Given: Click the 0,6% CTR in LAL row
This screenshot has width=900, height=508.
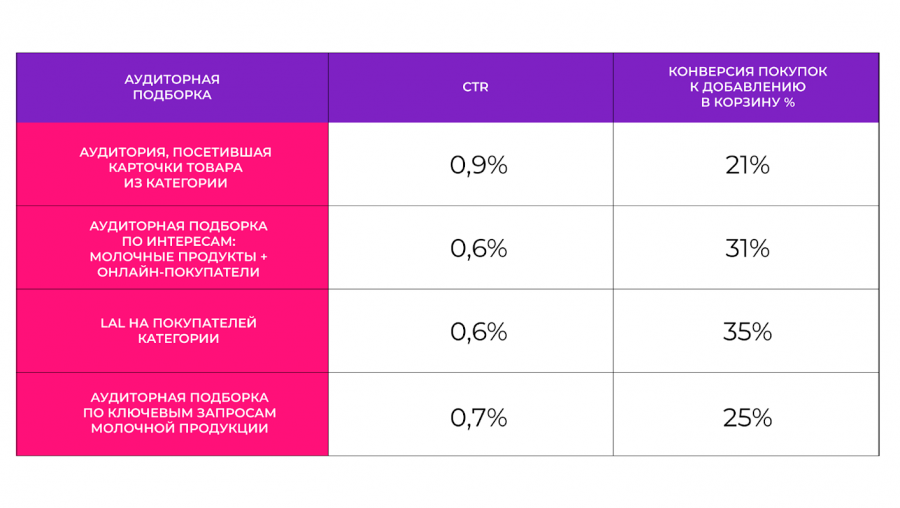Looking at the screenshot, I should click(x=478, y=332).
